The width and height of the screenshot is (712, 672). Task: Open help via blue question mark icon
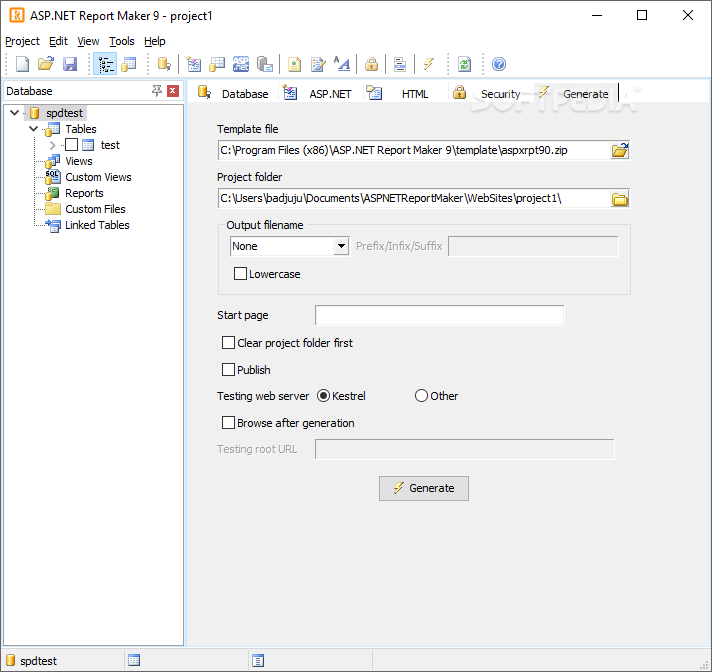tap(499, 64)
